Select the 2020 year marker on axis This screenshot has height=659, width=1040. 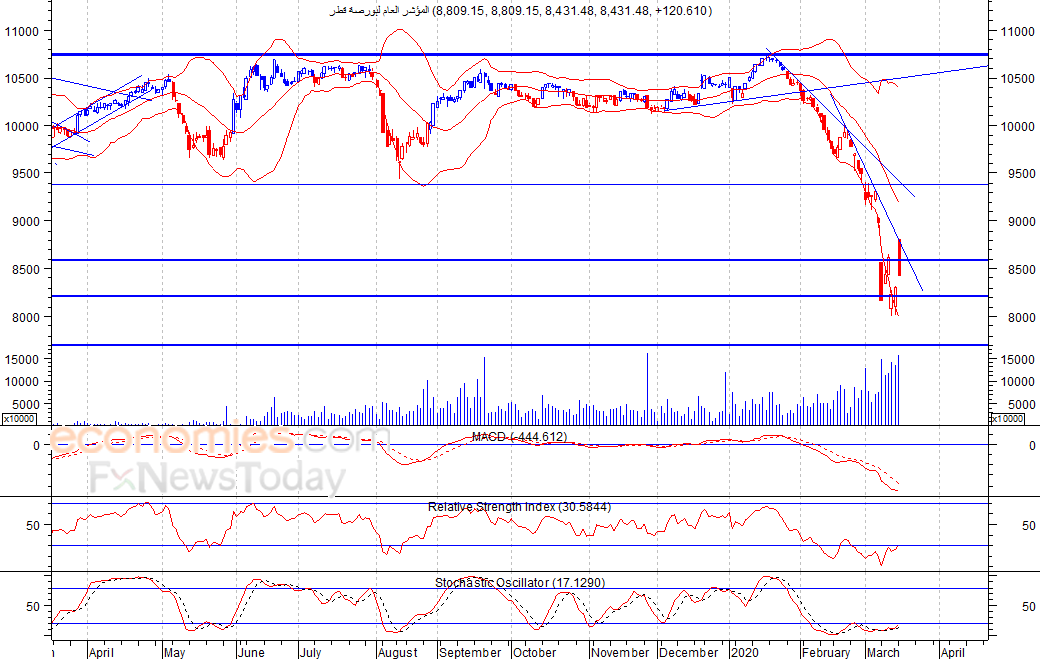pos(744,652)
